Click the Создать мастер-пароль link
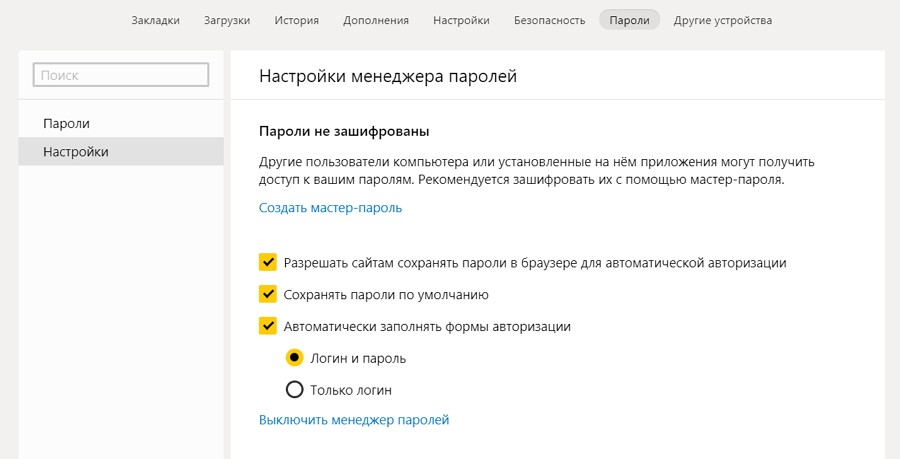The height and width of the screenshot is (459, 900). (x=330, y=208)
